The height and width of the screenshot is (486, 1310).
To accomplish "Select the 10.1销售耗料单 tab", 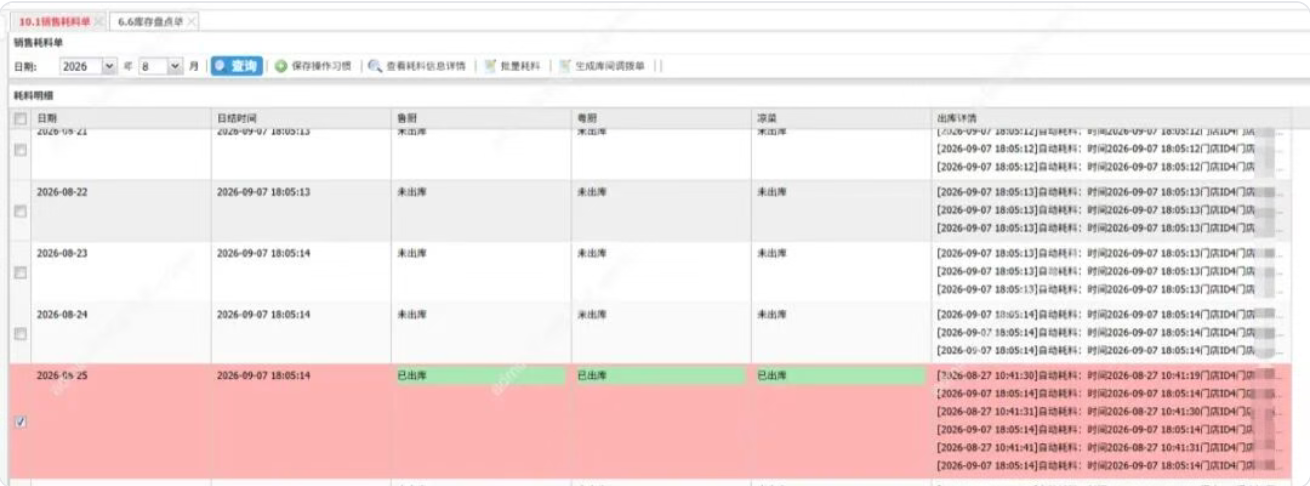I will (56, 21).
